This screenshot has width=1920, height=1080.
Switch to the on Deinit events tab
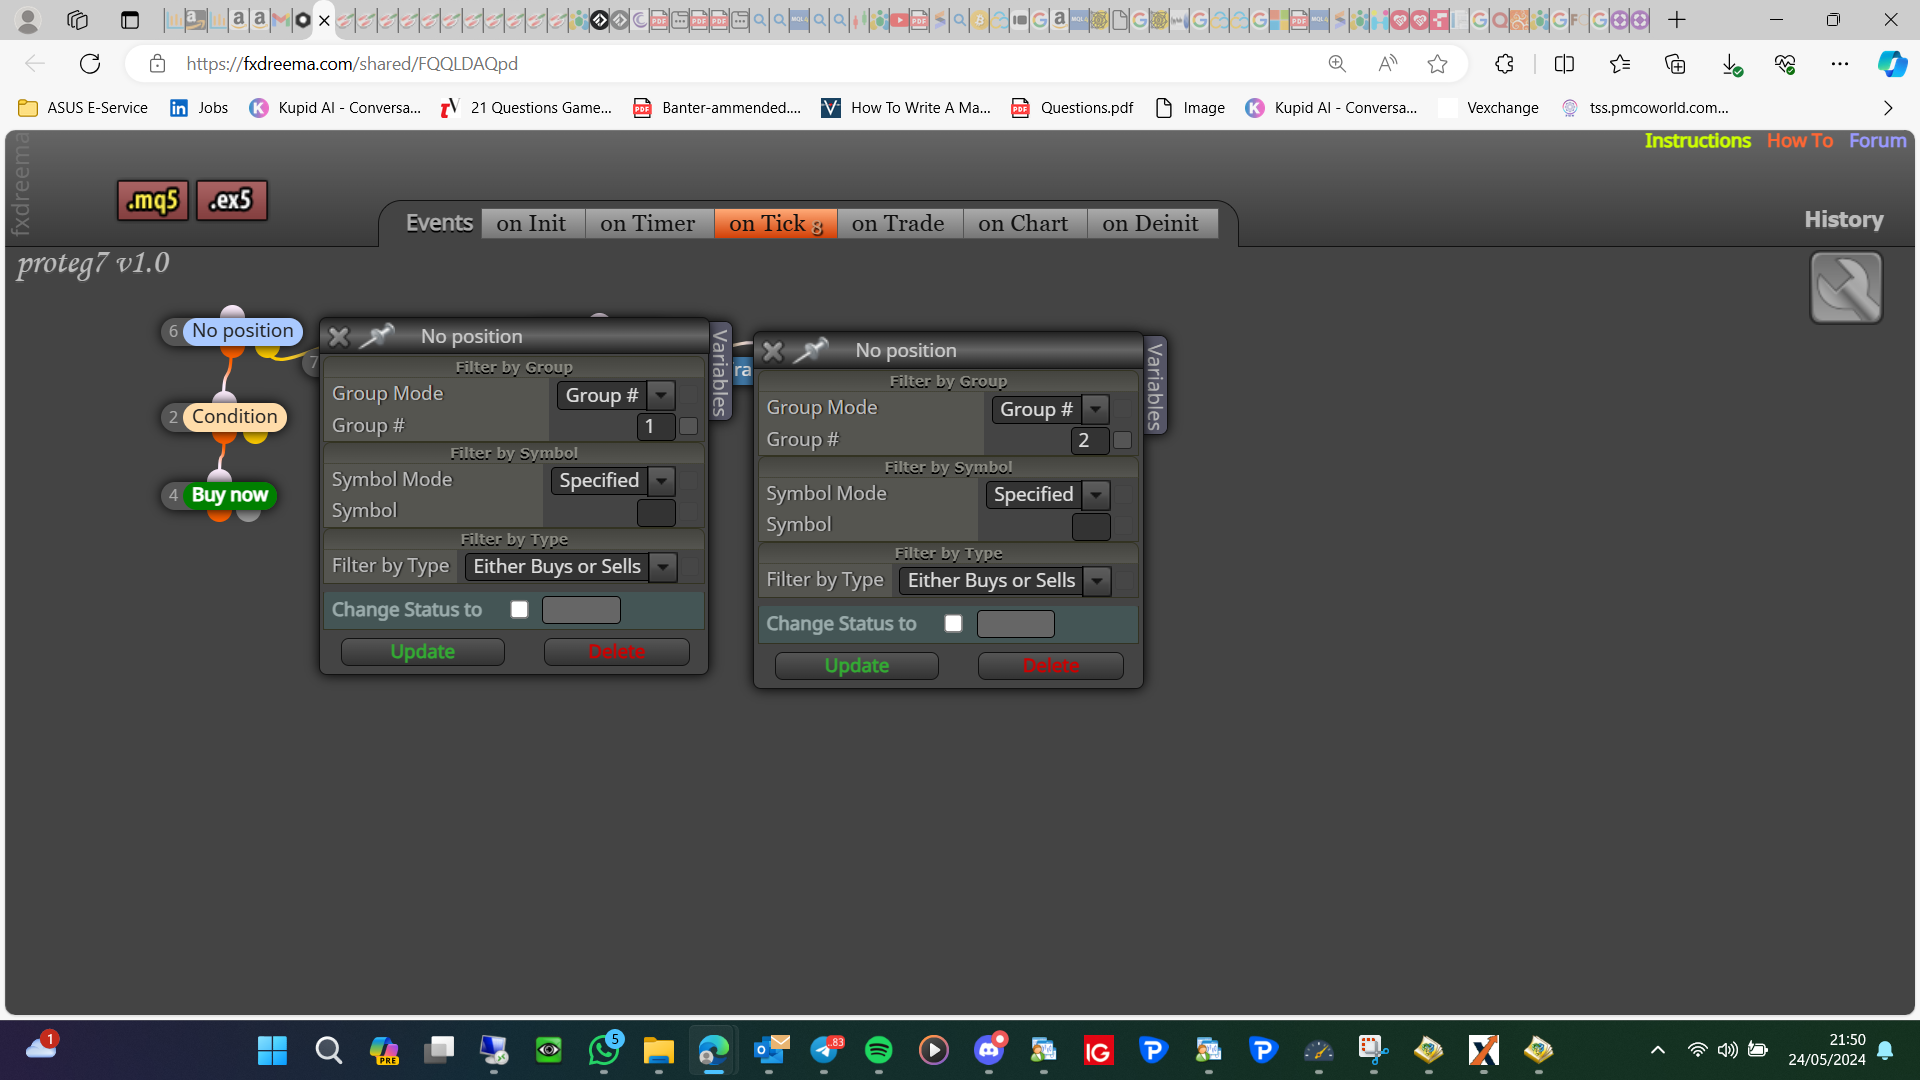click(x=1151, y=223)
